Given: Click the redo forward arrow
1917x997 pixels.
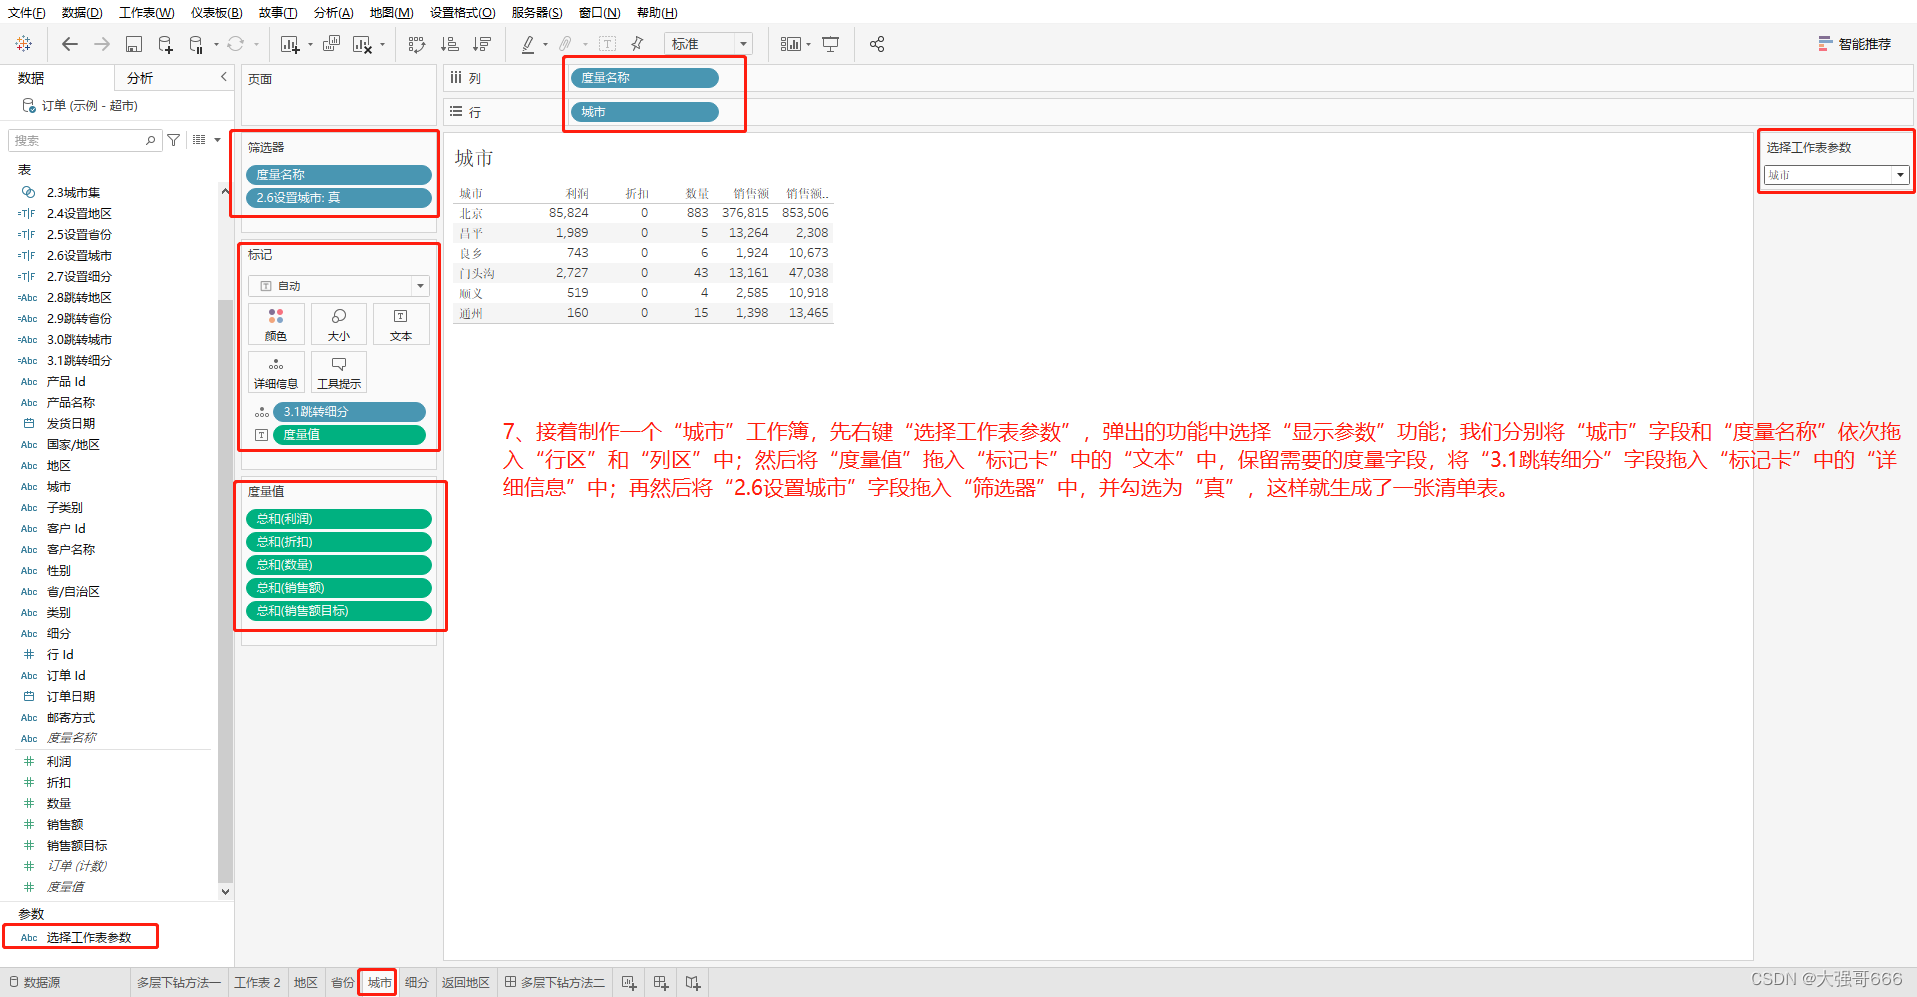Looking at the screenshot, I should point(102,44).
